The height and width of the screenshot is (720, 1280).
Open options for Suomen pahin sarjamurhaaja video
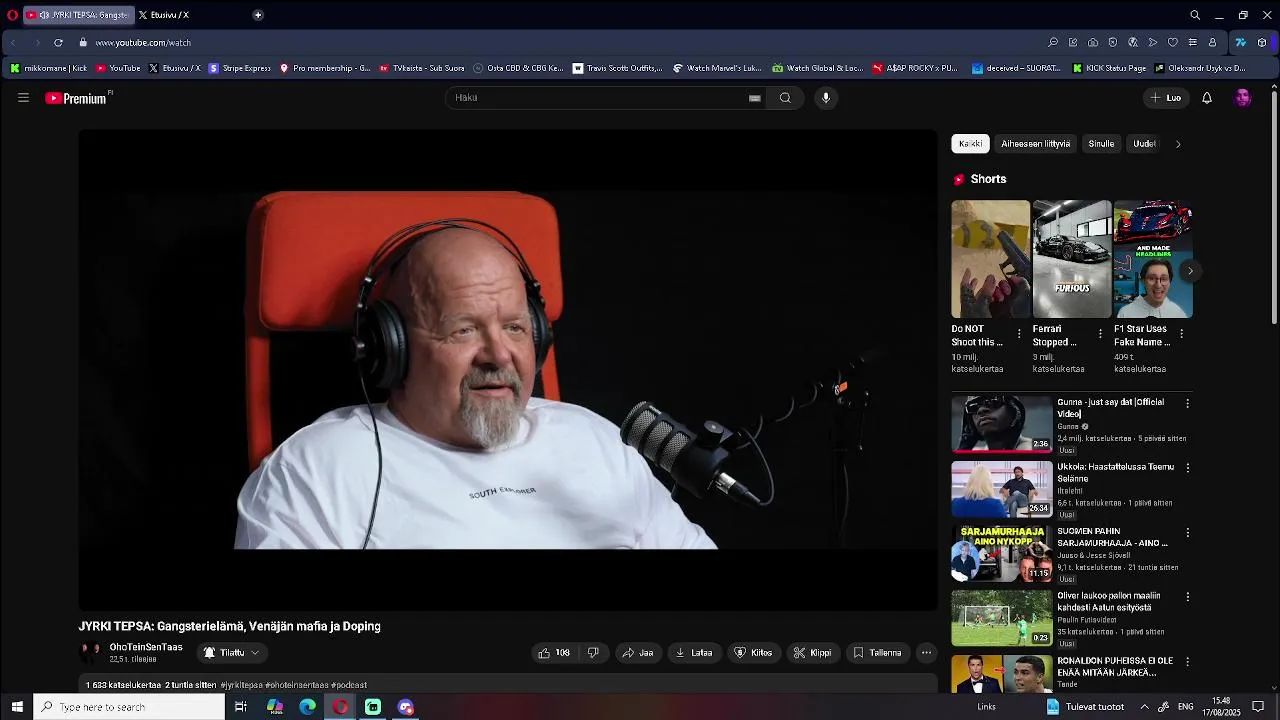click(1188, 532)
